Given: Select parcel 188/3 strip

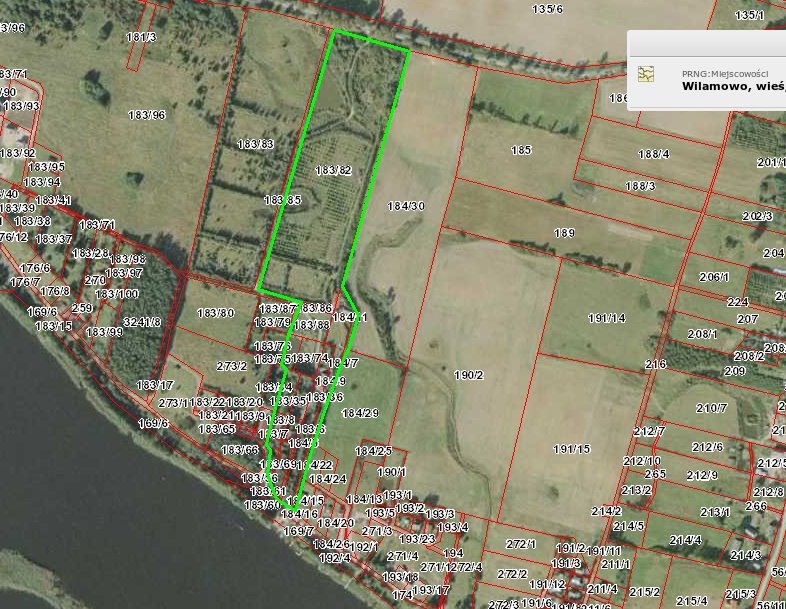Looking at the screenshot, I should (x=640, y=186).
